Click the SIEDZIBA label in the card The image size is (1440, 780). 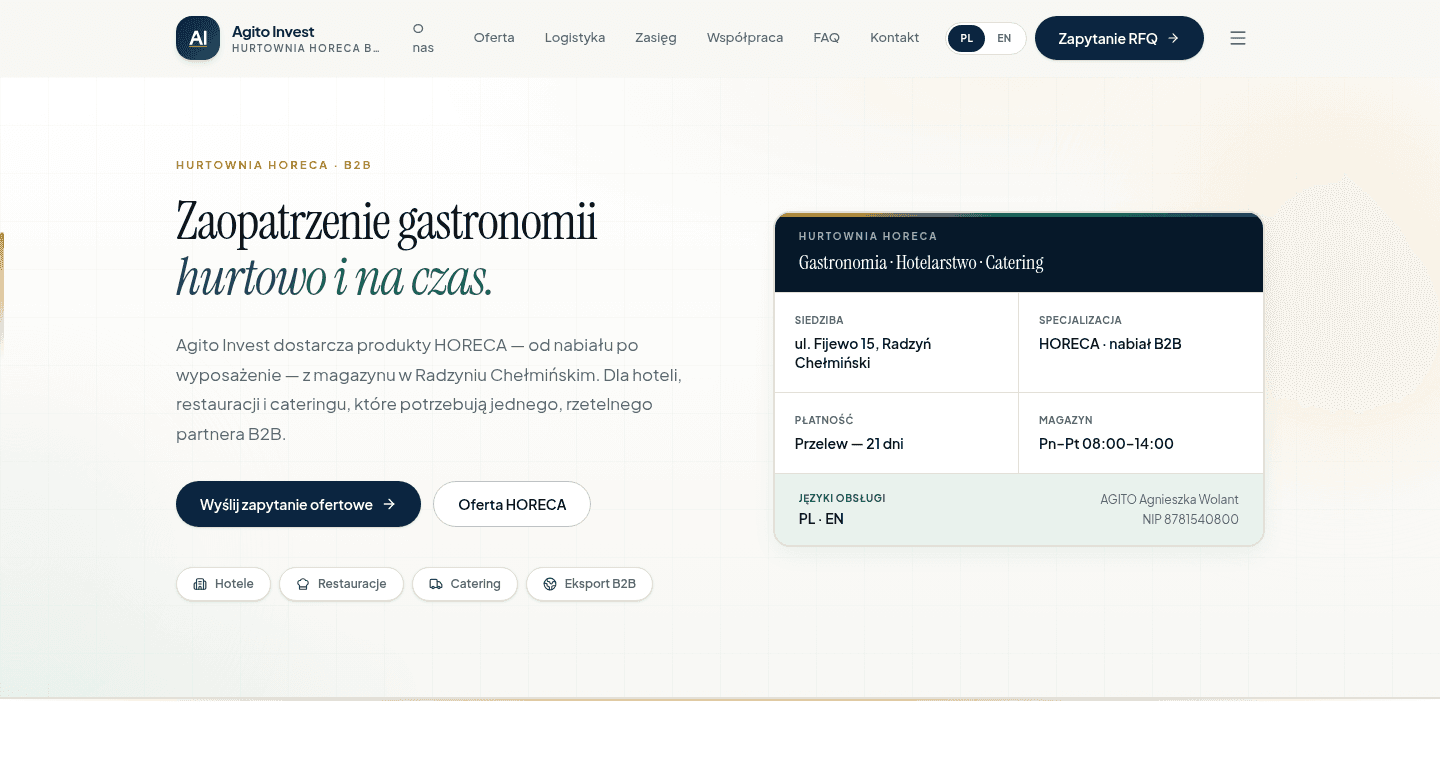819,320
